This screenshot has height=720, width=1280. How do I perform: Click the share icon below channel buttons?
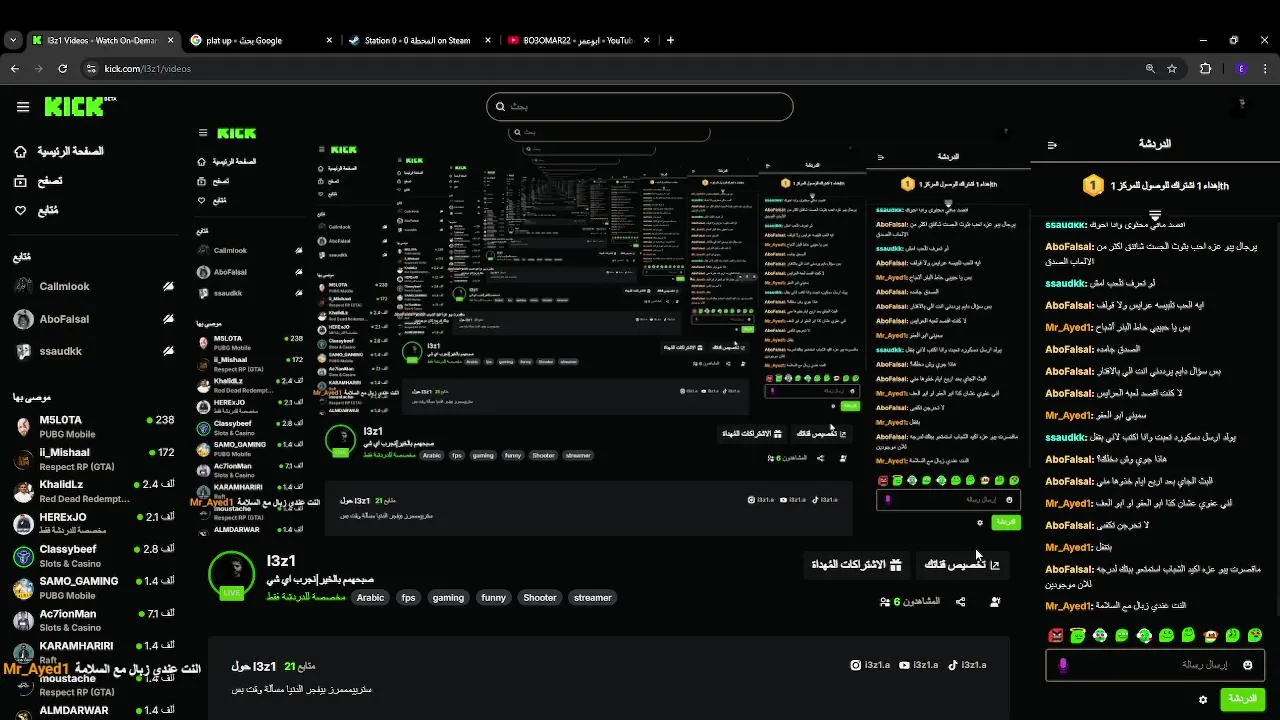tap(961, 602)
